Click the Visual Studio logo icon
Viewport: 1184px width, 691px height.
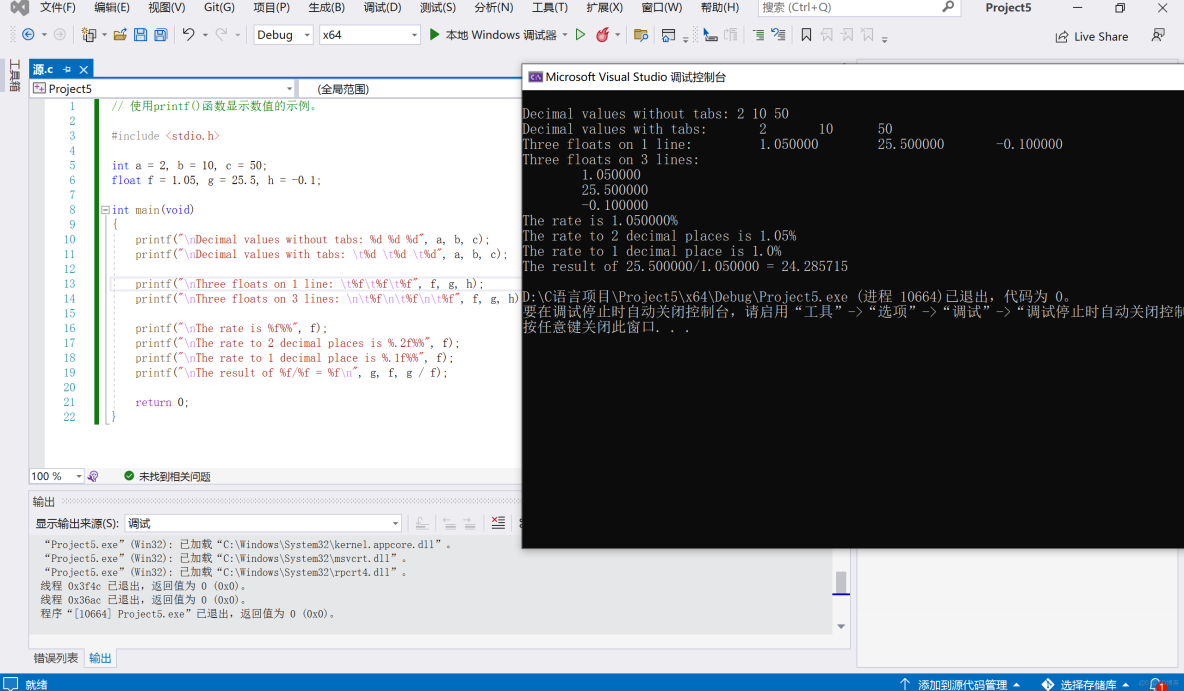coord(19,8)
